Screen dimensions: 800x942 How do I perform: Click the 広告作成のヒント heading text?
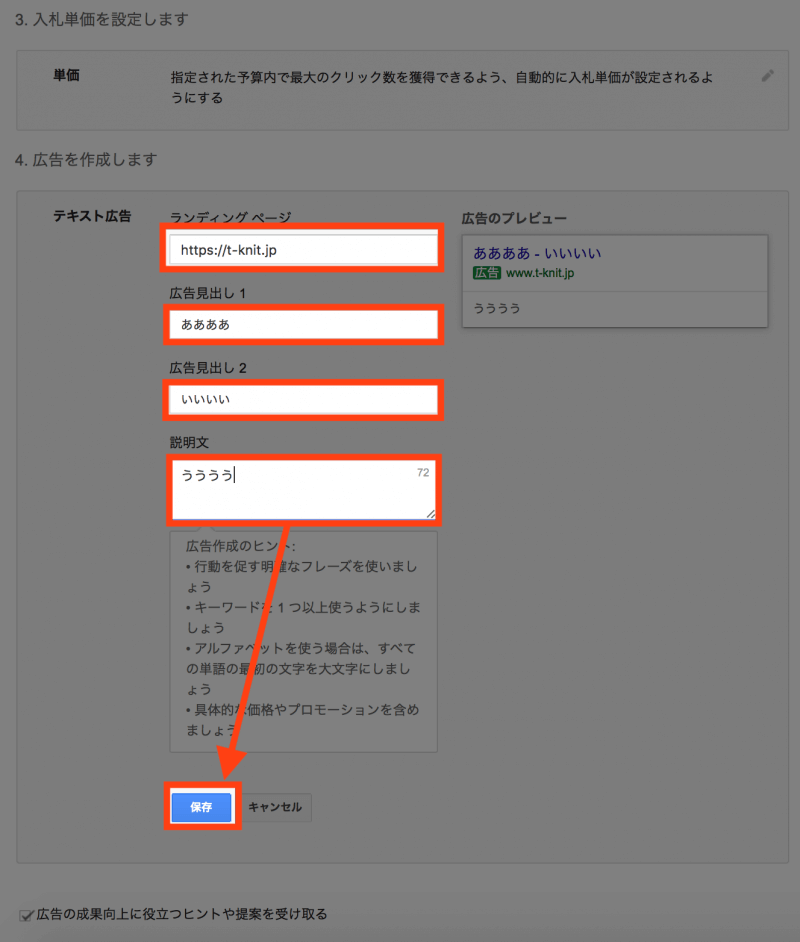click(240, 545)
